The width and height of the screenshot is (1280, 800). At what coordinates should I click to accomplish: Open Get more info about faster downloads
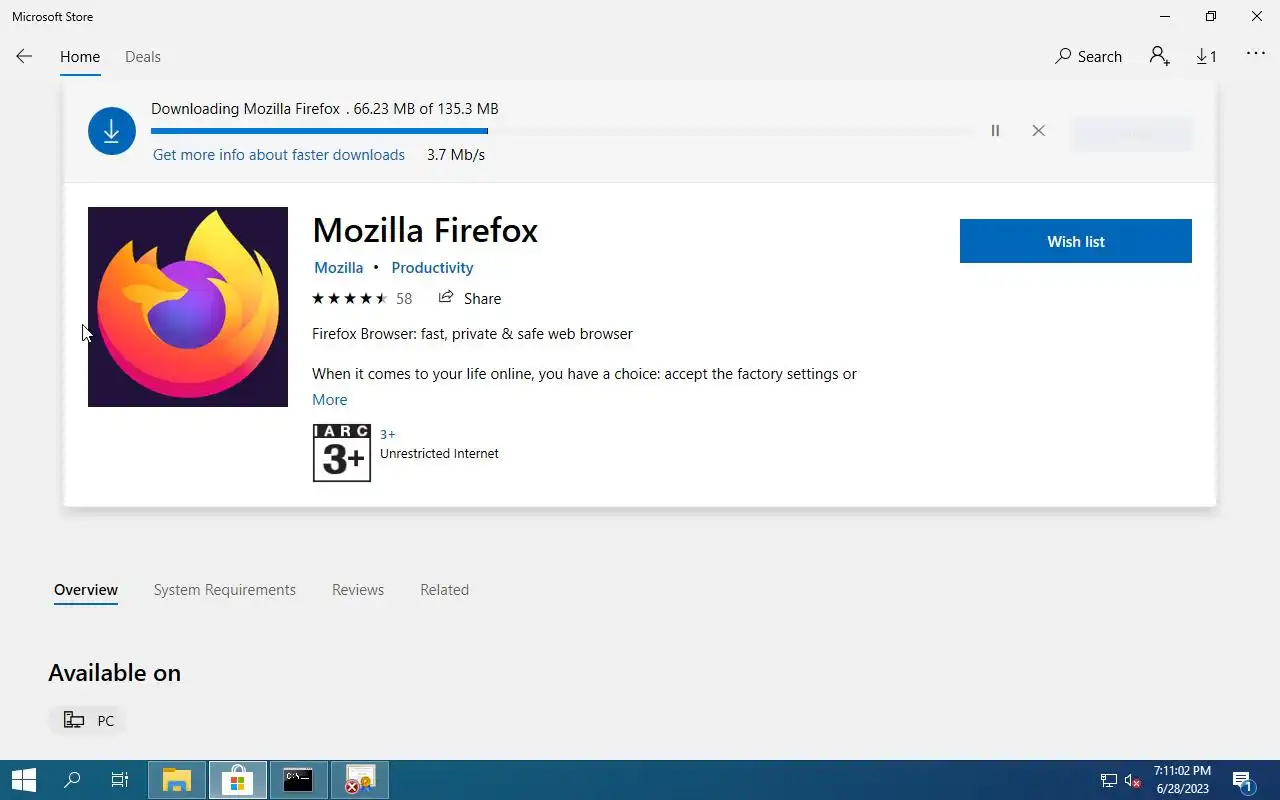coord(279,155)
